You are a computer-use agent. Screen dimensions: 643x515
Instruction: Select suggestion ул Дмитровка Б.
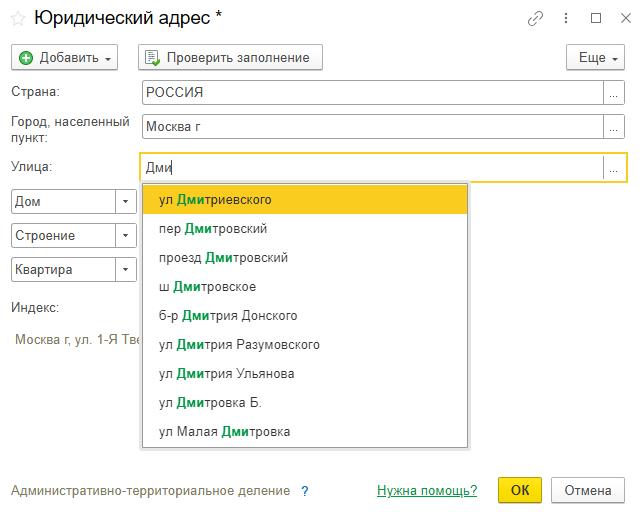(x=305, y=403)
